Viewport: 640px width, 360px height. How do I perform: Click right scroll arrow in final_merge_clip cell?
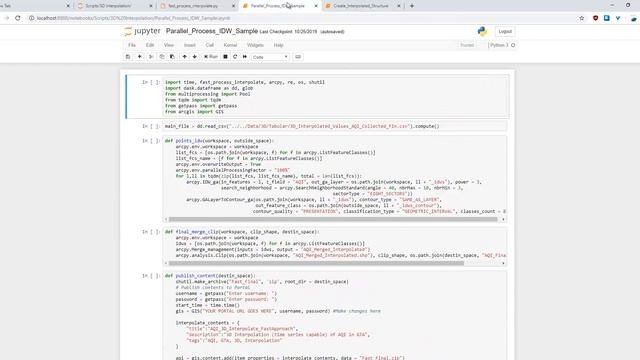503,263
